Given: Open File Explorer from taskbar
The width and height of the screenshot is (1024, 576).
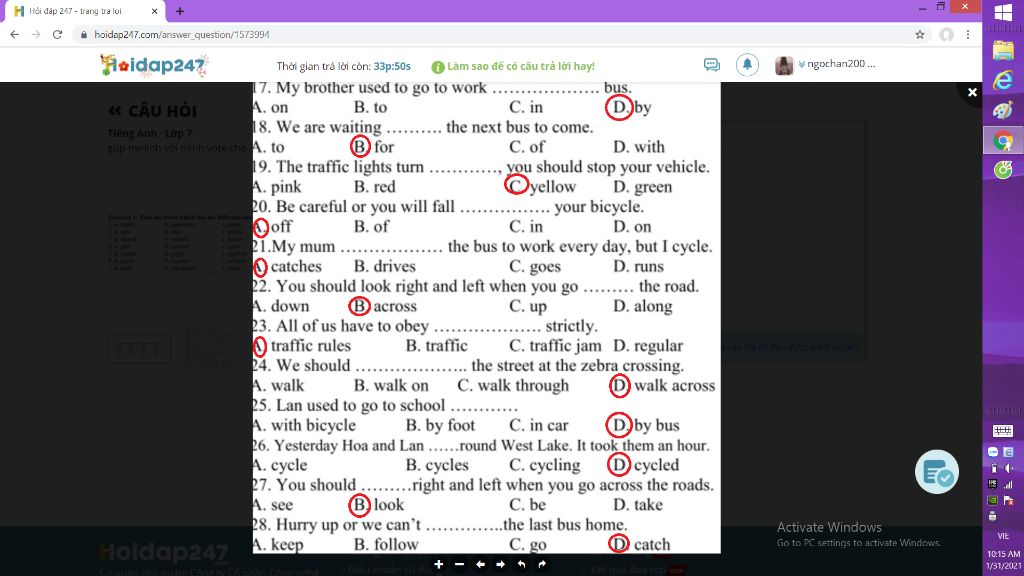Looking at the screenshot, I should pos(1003,50).
